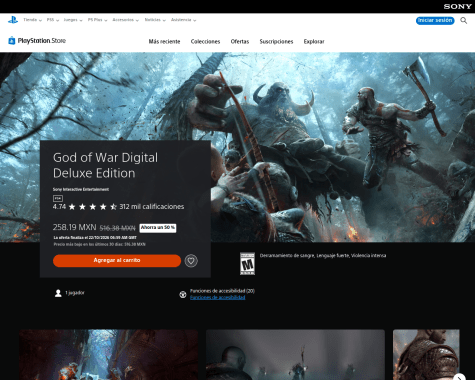Click the Sony Interactive Entertainment publisher text
The width and height of the screenshot is (475, 380).
click(x=81, y=189)
